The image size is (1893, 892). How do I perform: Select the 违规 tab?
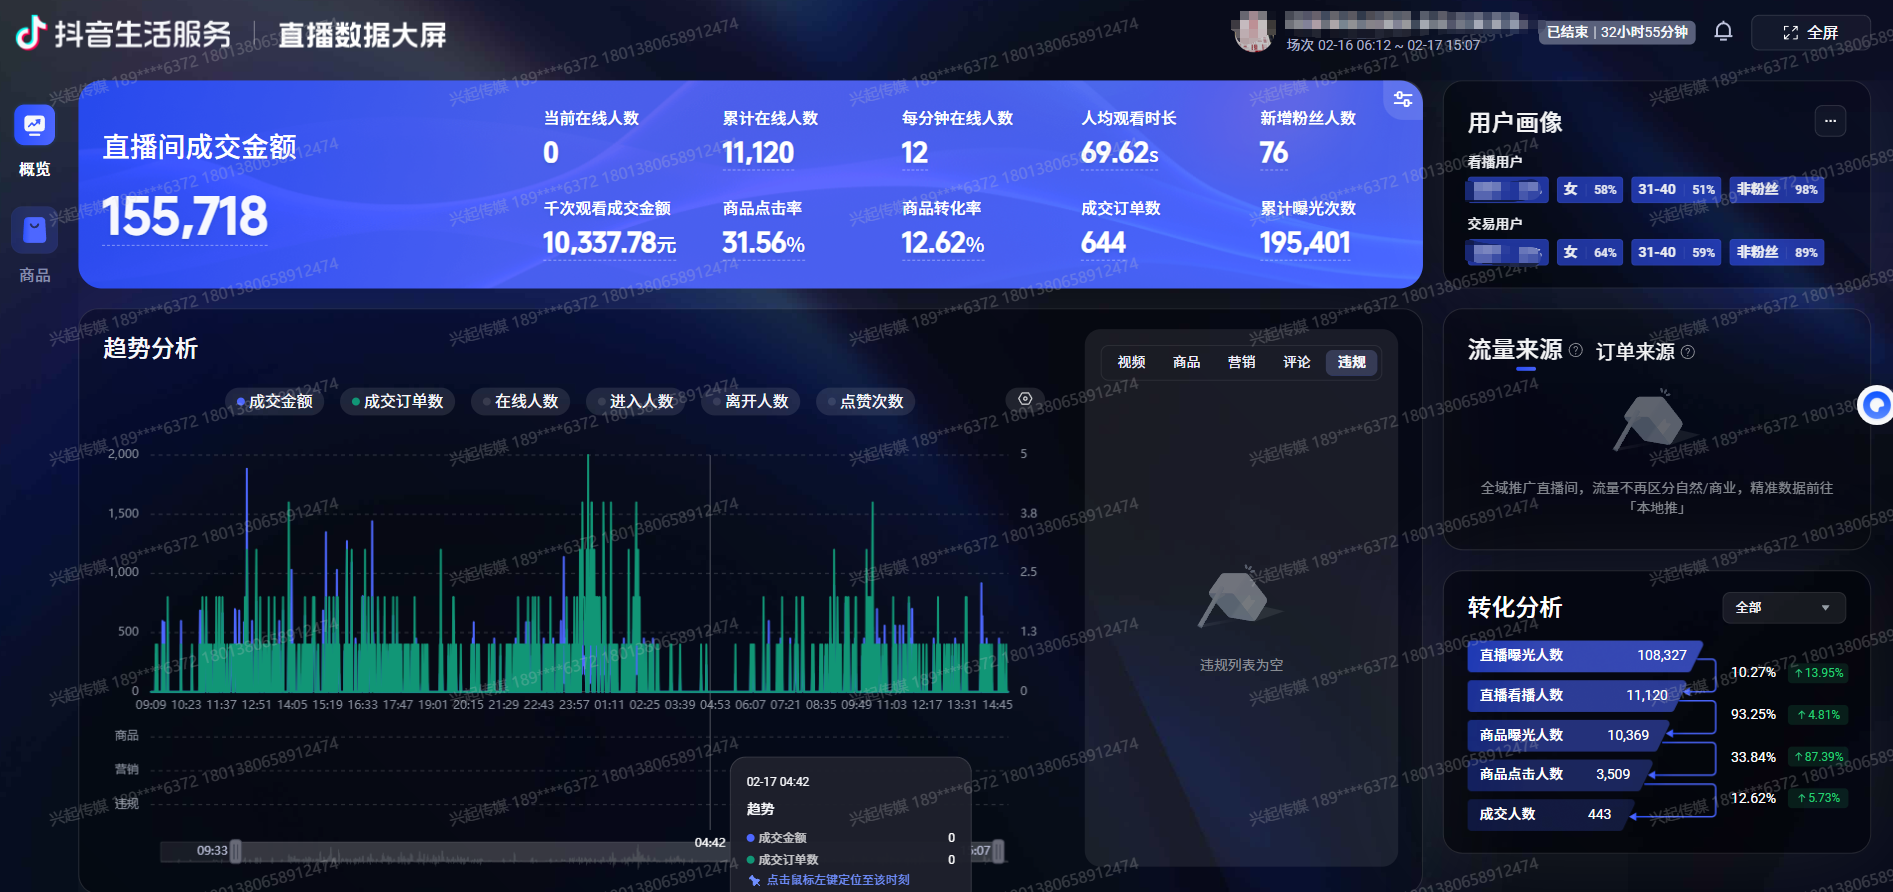click(x=1351, y=362)
